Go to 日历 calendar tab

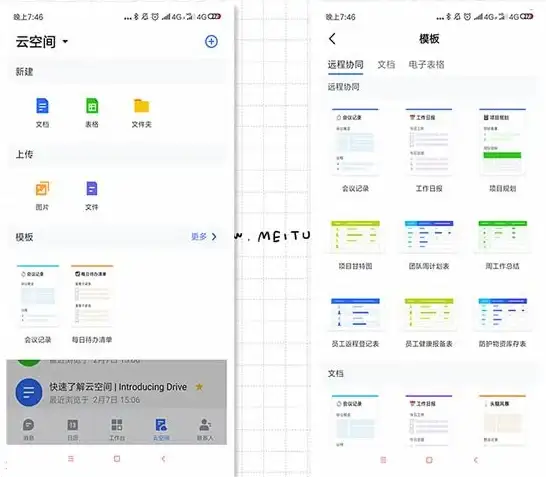click(72, 429)
